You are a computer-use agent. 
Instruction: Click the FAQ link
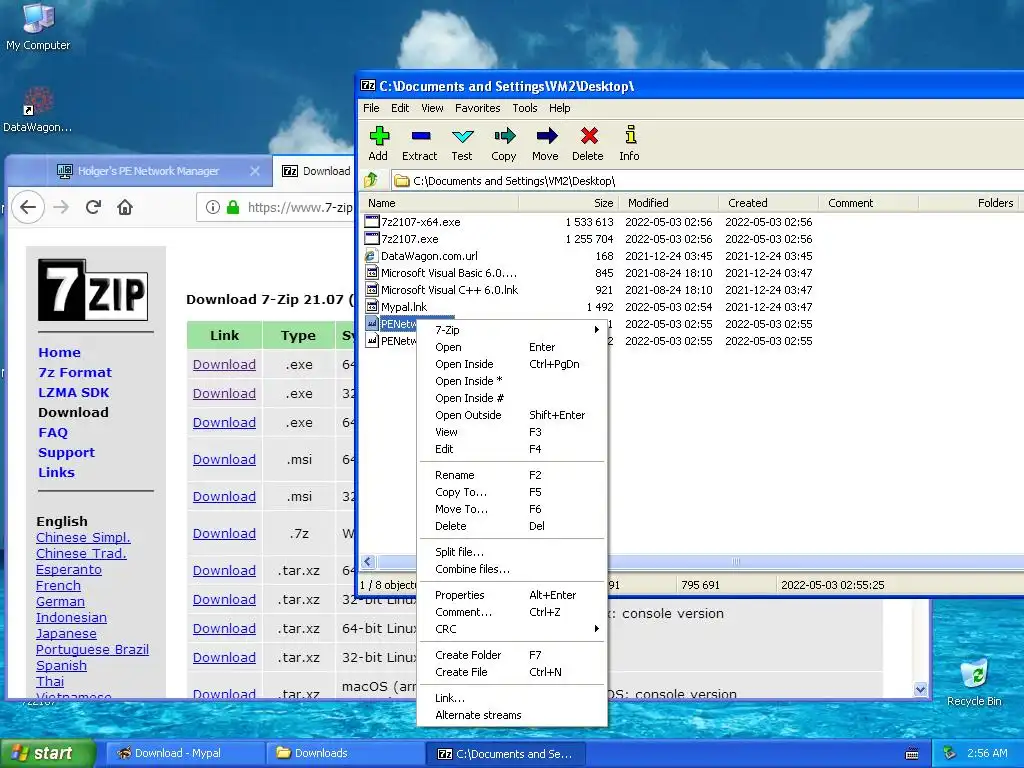(53, 432)
